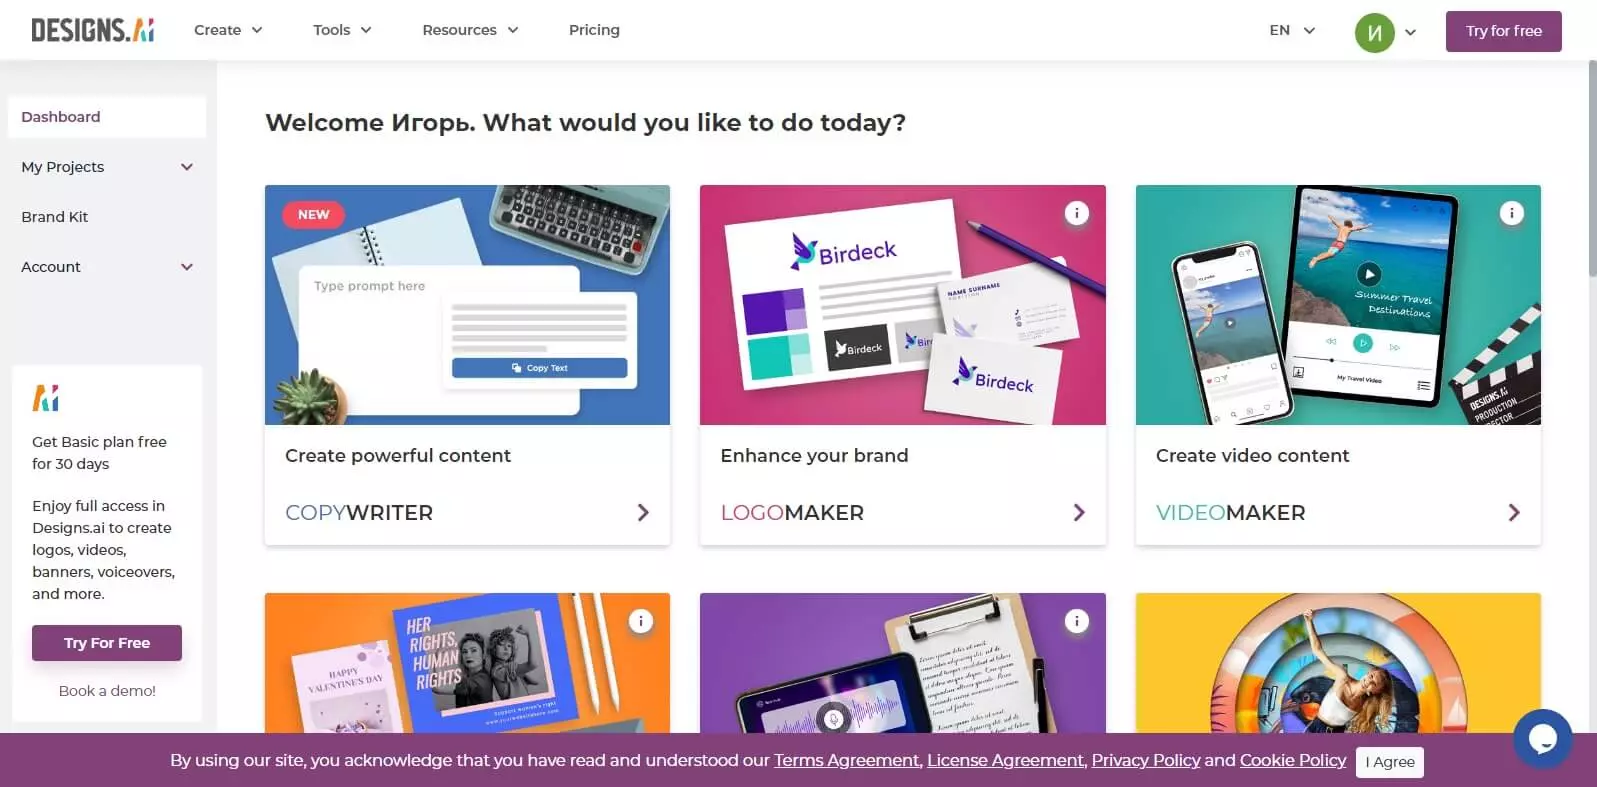This screenshot has width=1597, height=787.
Task: Click the info icon on Logomaker card
Action: [x=1076, y=213]
